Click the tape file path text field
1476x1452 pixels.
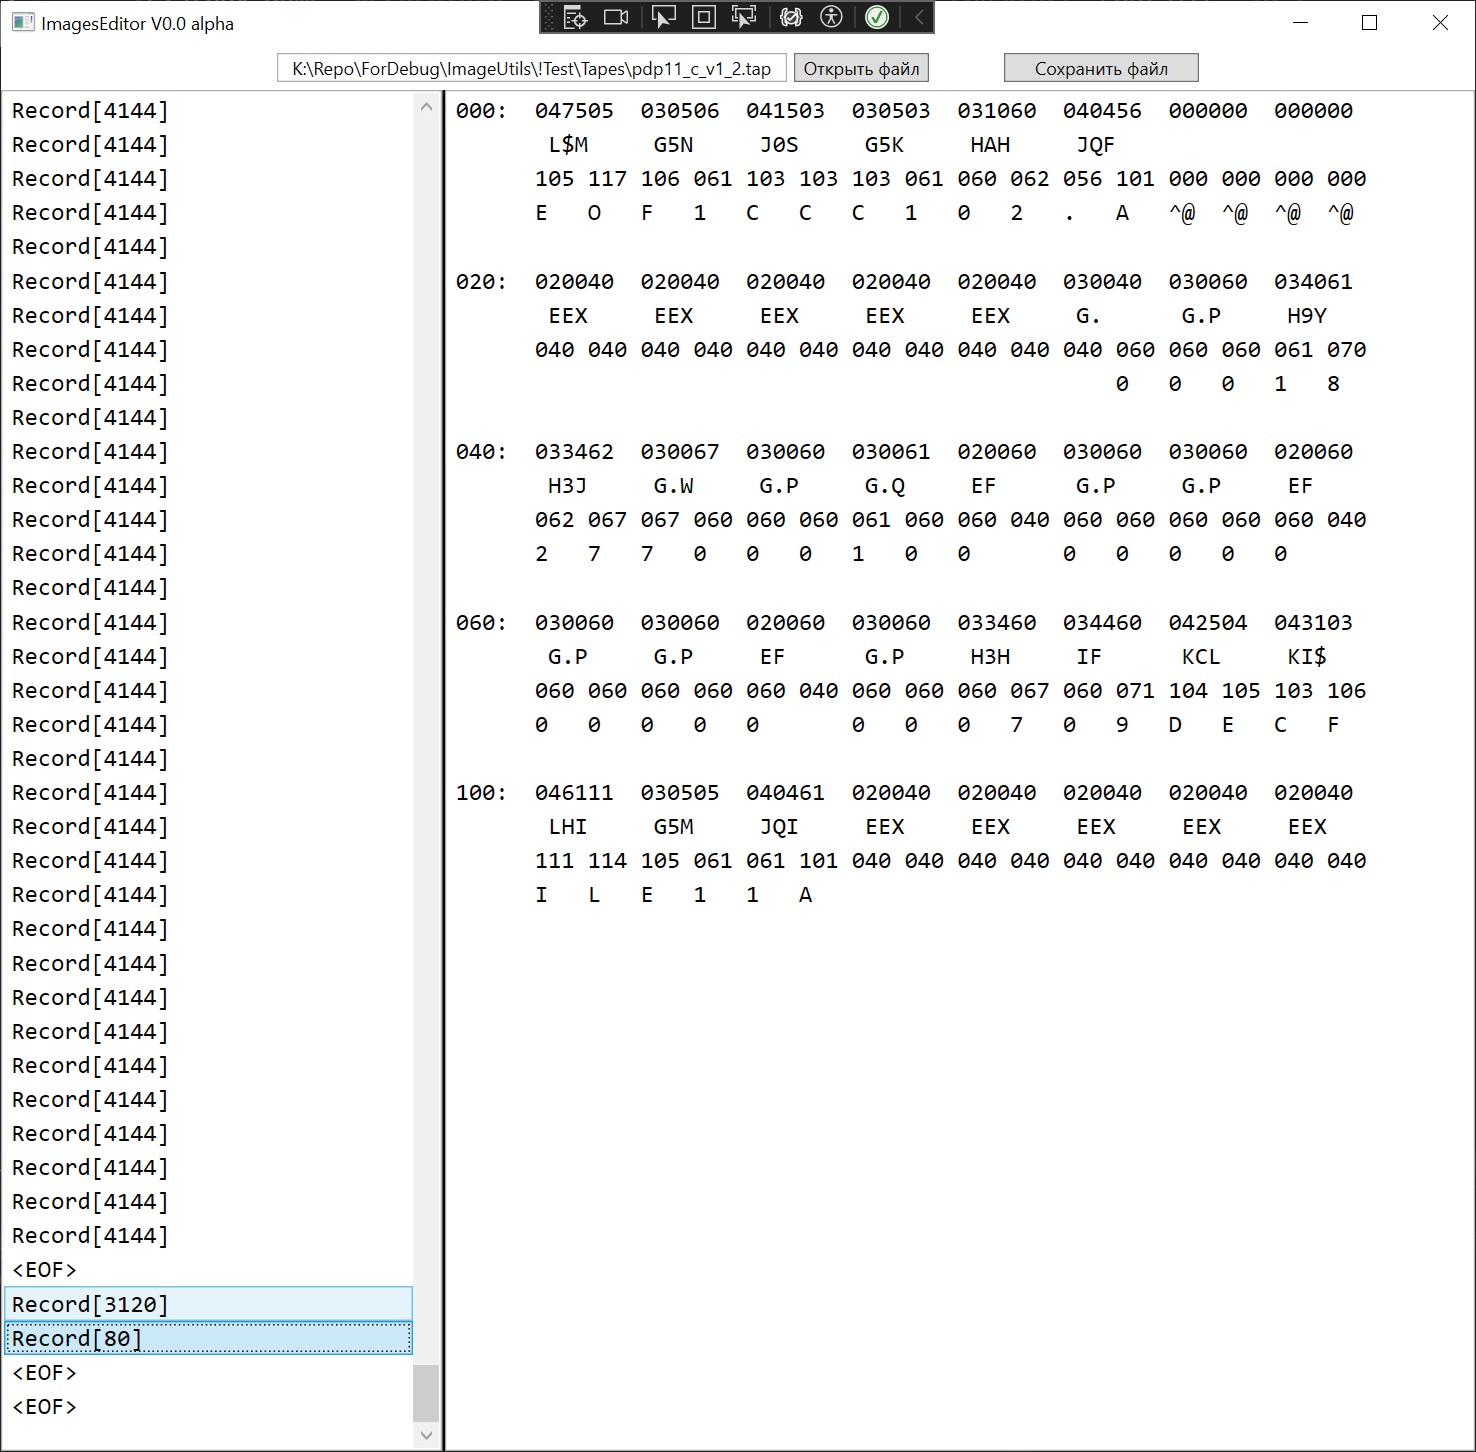[531, 68]
